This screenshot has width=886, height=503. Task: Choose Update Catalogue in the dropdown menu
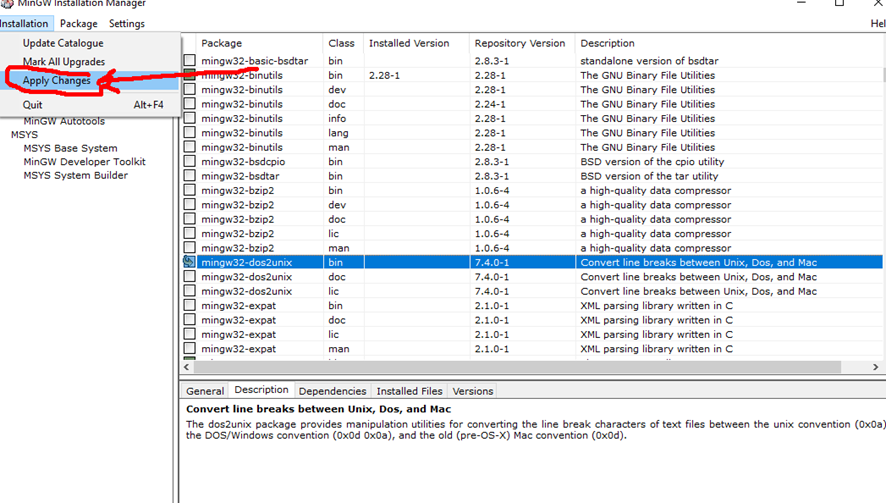[x=63, y=43]
